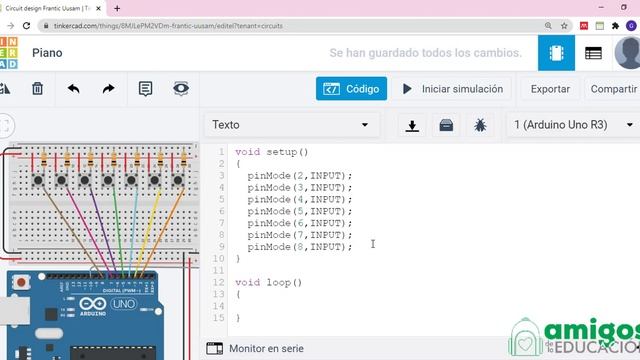Image resolution: width=640 pixels, height=360 pixels.
Task: Switch to component list view
Action: (593, 53)
